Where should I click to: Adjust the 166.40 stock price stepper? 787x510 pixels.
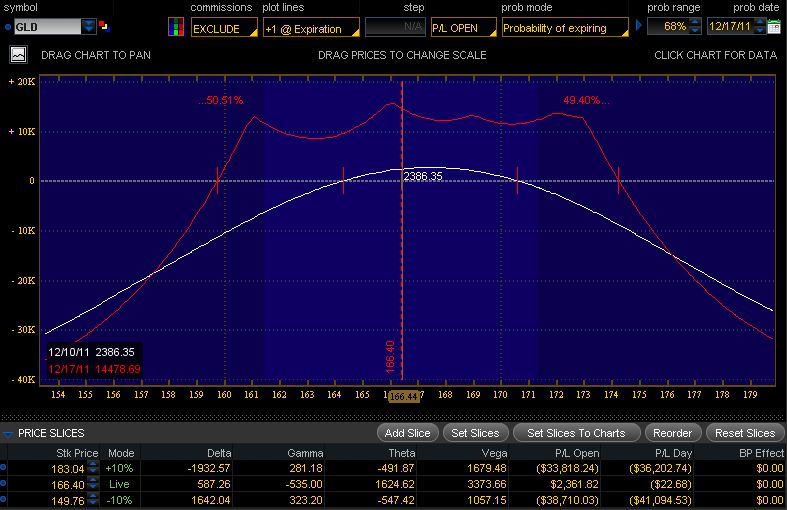click(93, 483)
